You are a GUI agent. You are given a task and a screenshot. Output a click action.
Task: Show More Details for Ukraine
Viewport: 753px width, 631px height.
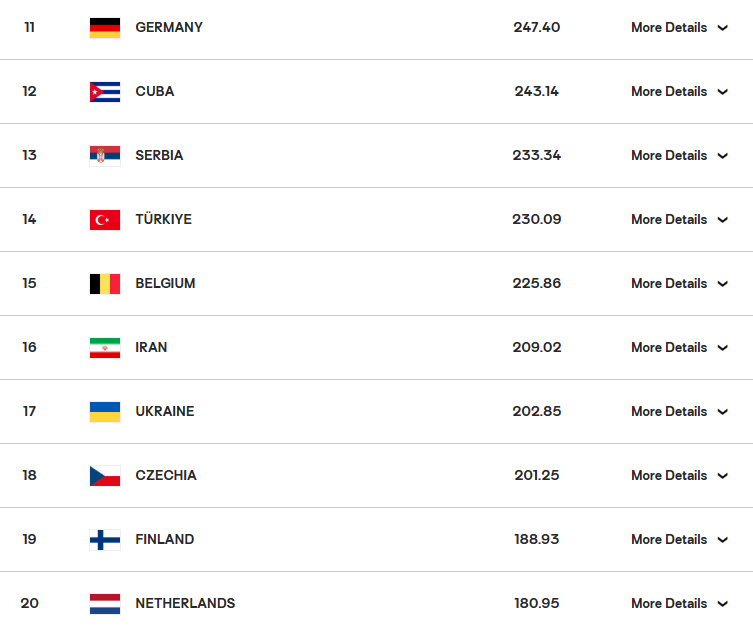[669, 412]
